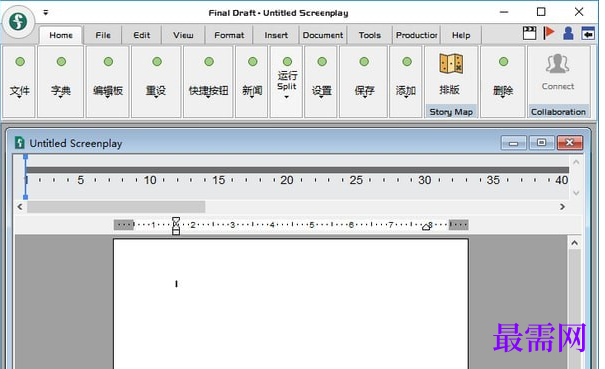Viewport: 605px width, 369px height.
Task: Open the Help ribbon tab
Action: [x=461, y=35]
